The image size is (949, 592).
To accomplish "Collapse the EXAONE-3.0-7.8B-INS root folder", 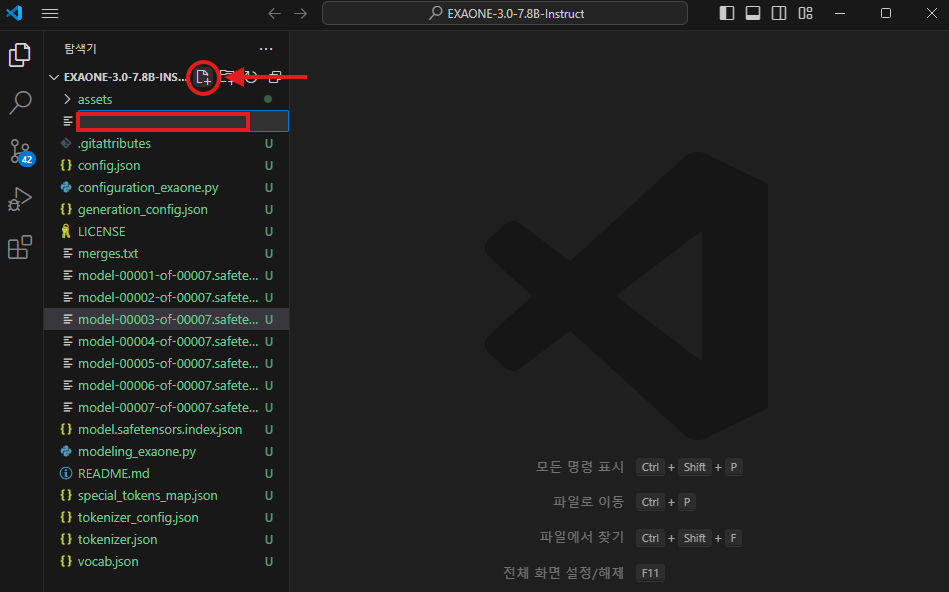I will pos(118,77).
